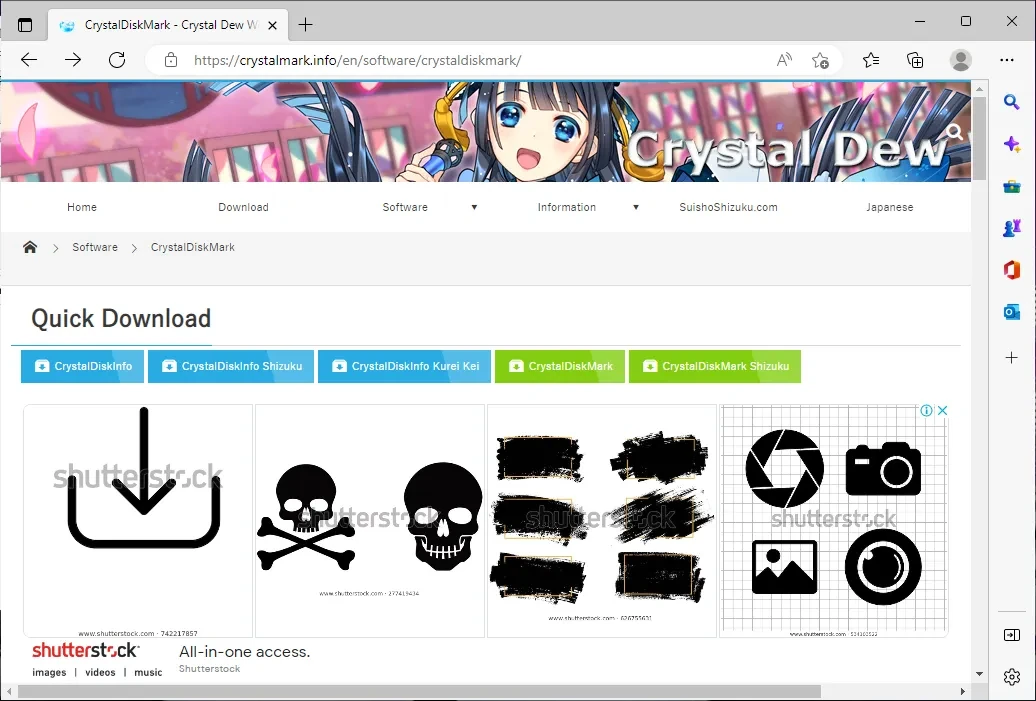This screenshot has height=701, width=1036.
Task: Close the CrystalDiskMark tab
Action: point(272,25)
